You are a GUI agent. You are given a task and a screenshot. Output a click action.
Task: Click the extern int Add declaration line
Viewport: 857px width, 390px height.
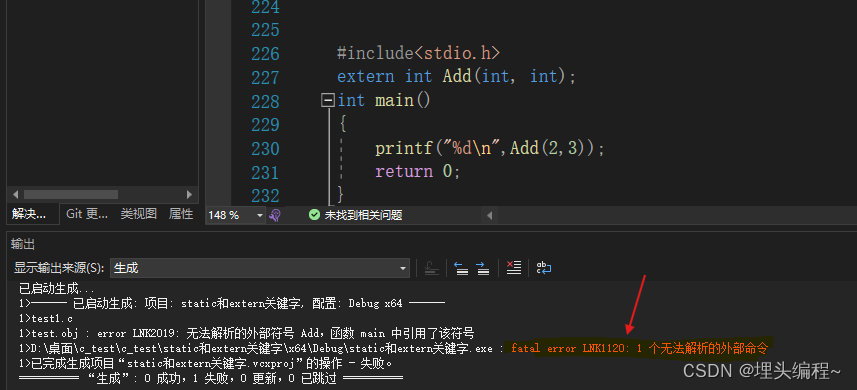[456, 76]
